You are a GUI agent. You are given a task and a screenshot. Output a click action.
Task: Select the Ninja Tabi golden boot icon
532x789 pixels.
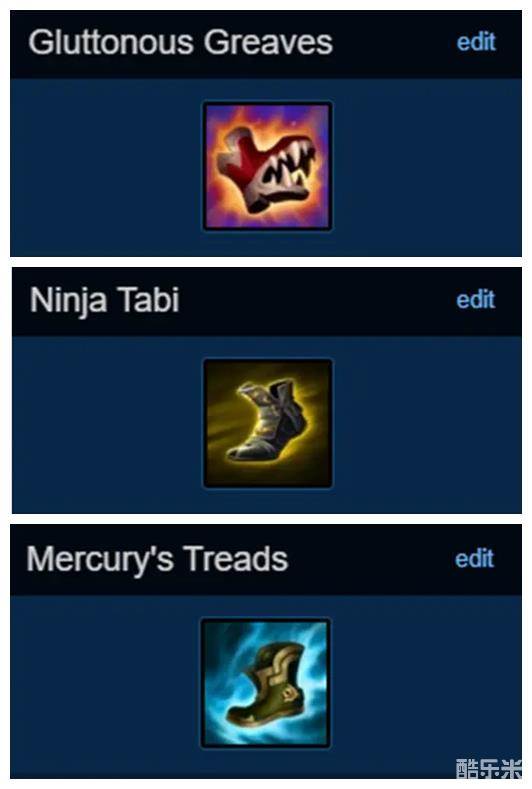coord(267,423)
